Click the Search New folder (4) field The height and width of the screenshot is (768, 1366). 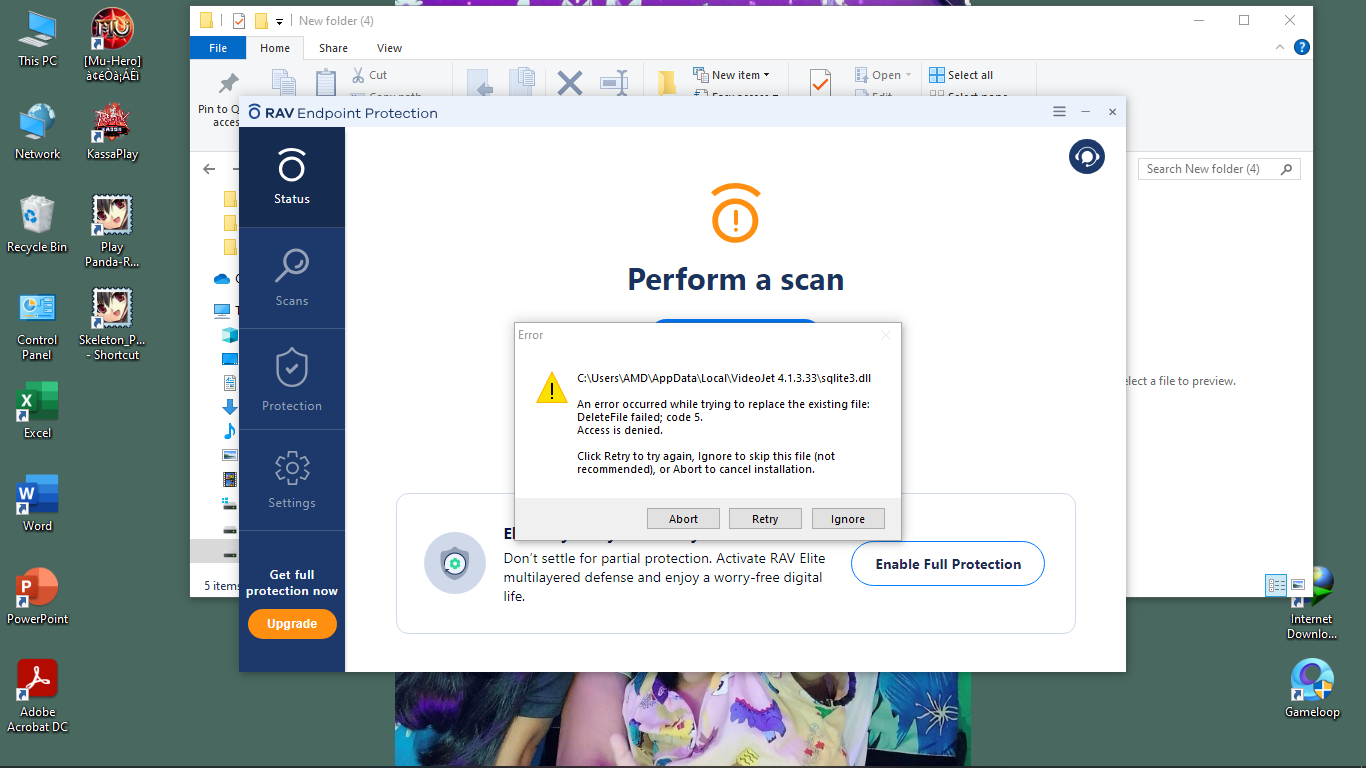1208,169
